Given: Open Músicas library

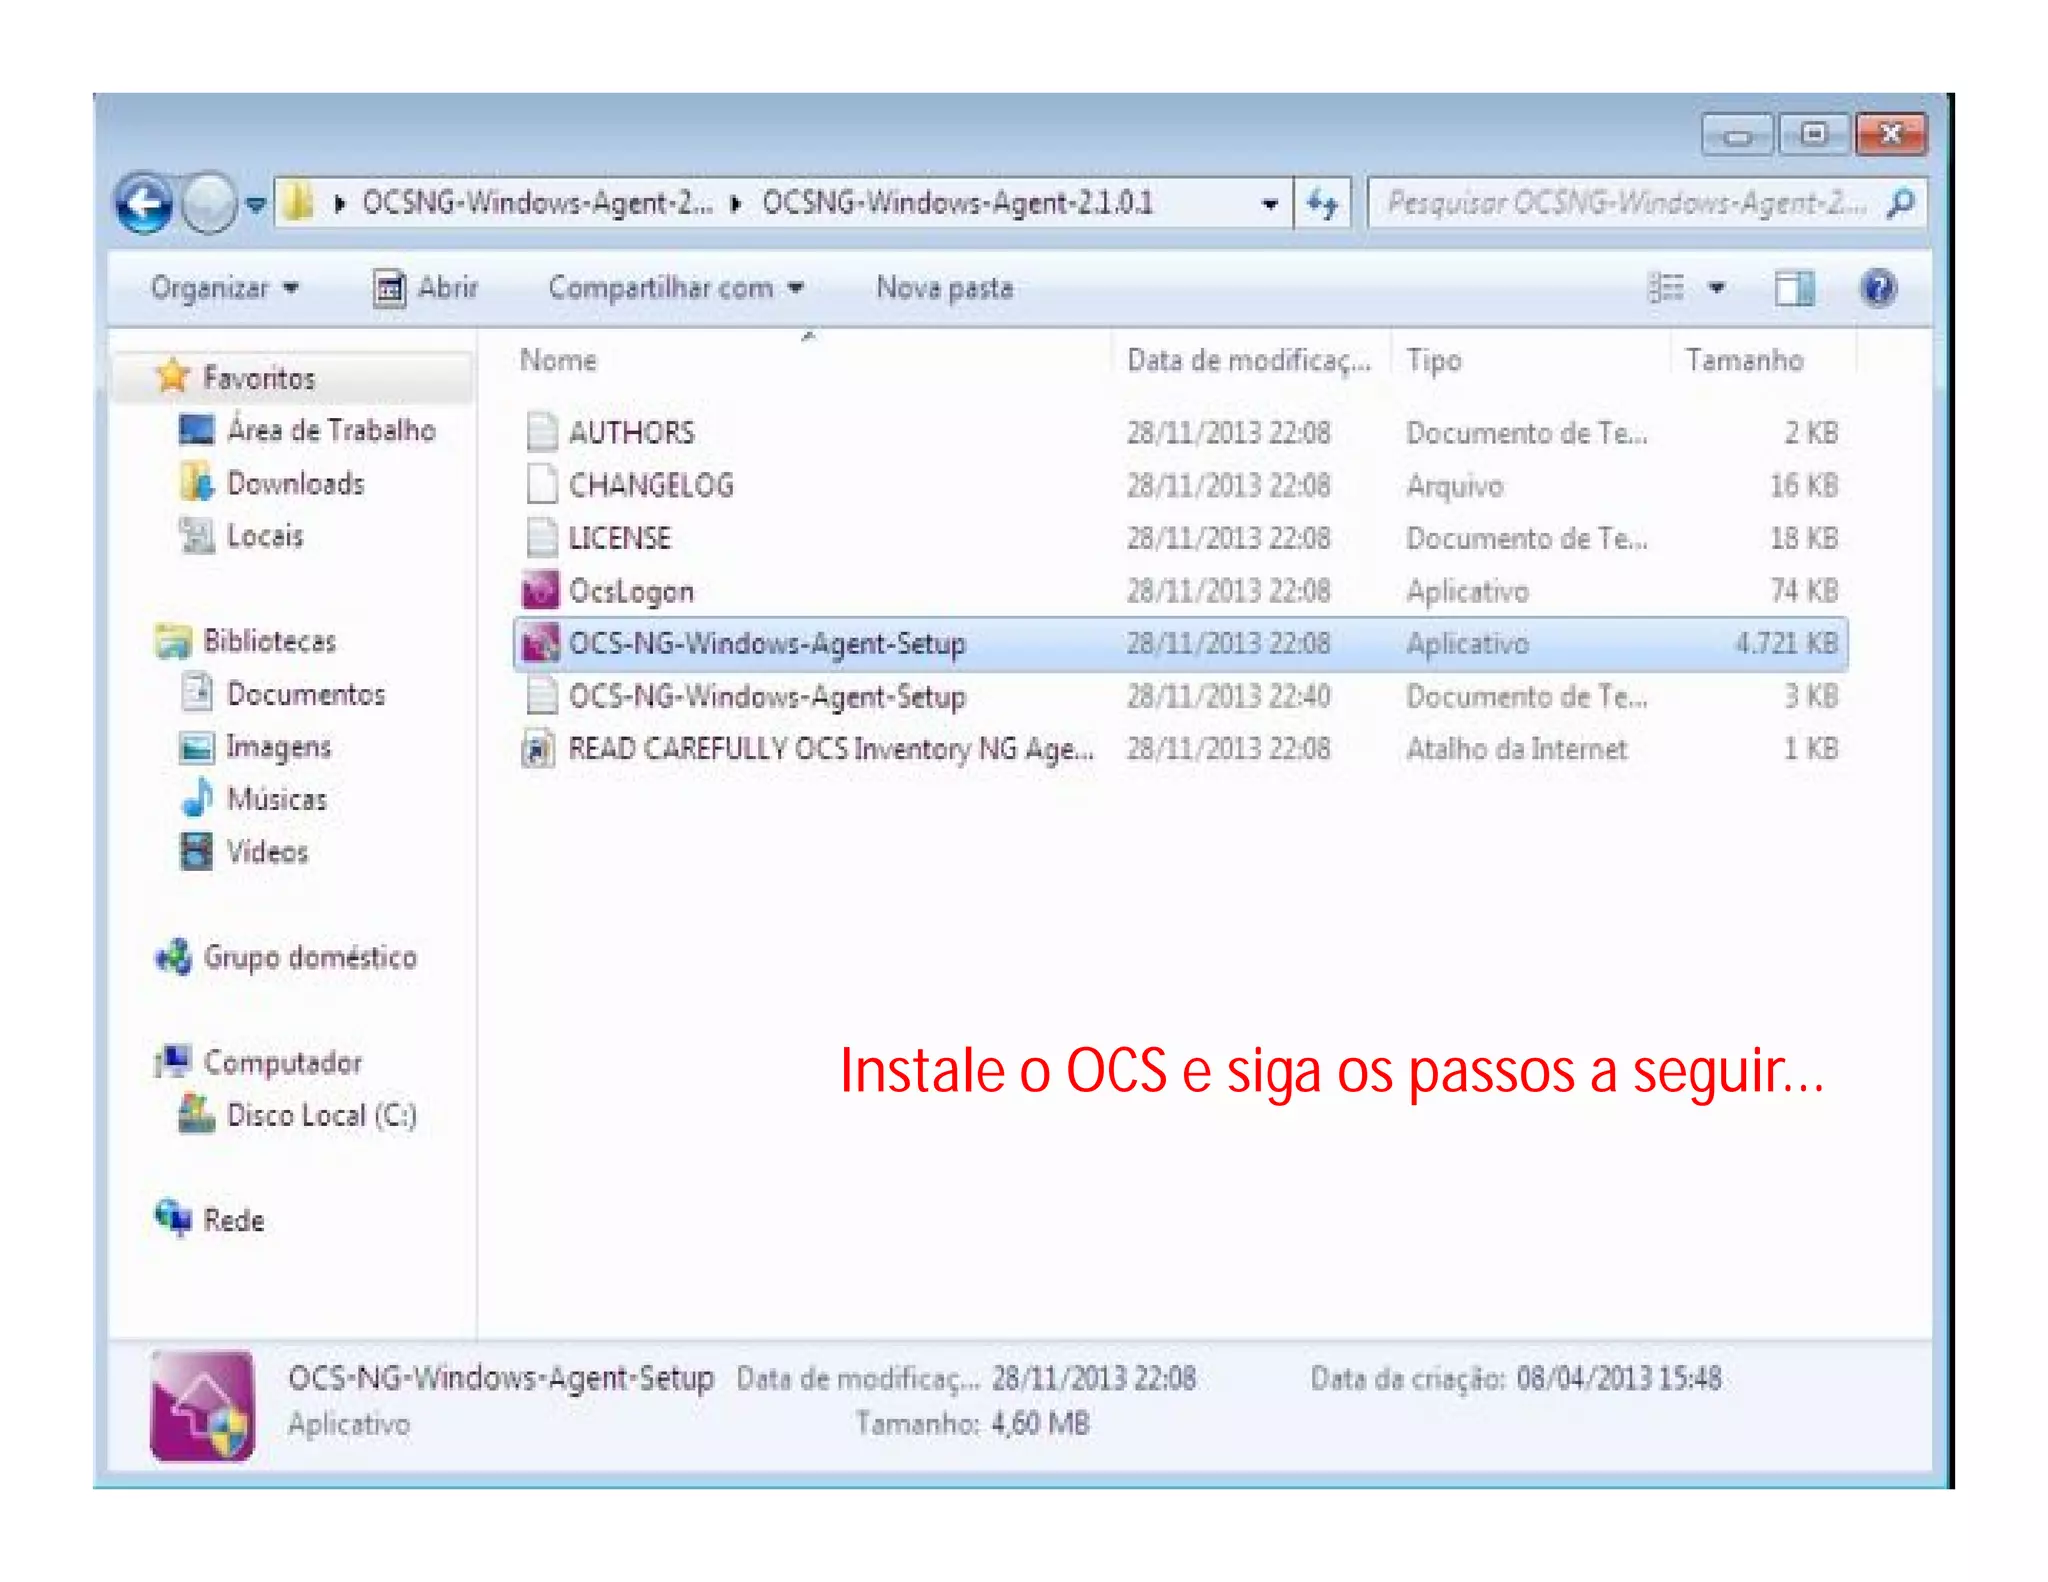Looking at the screenshot, I should coord(277,799).
